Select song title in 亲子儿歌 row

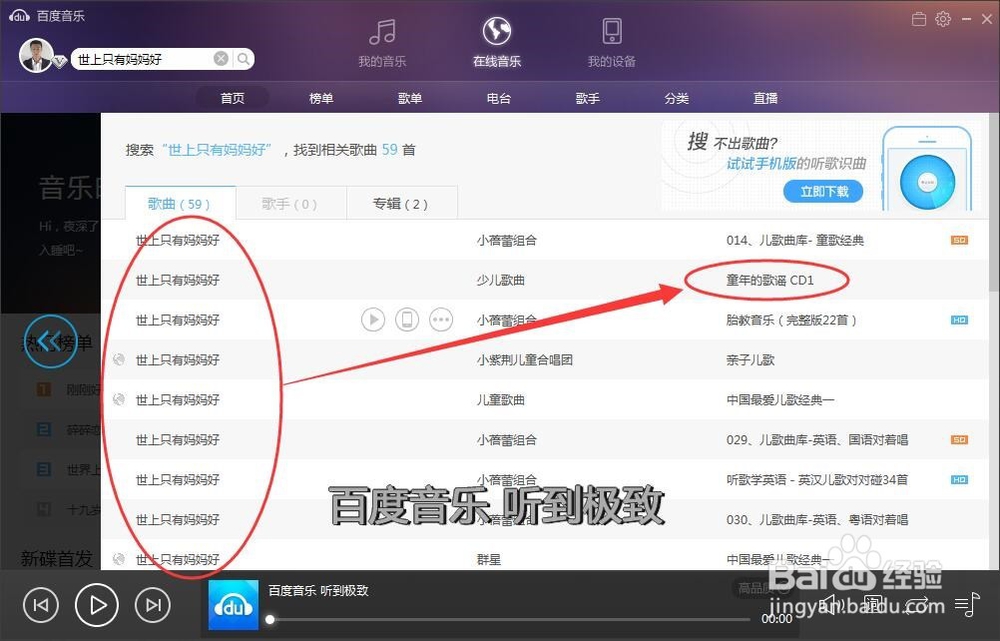(177, 360)
